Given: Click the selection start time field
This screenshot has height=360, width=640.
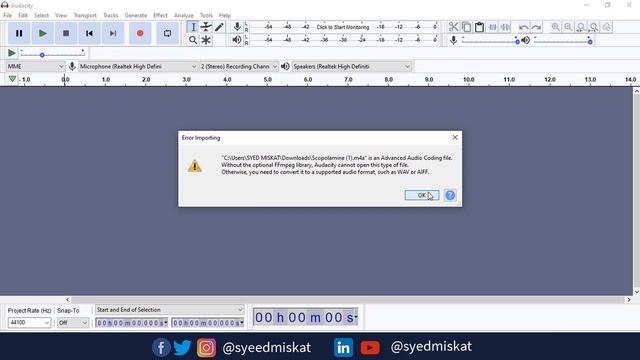Looking at the screenshot, I should [x=131, y=323].
